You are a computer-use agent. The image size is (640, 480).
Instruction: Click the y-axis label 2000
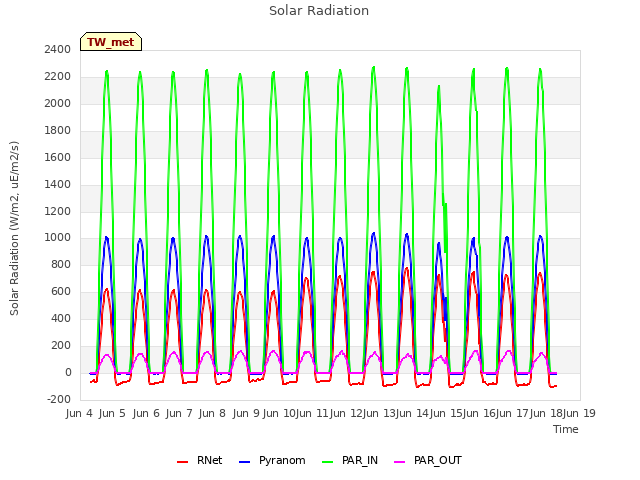pos(58,103)
